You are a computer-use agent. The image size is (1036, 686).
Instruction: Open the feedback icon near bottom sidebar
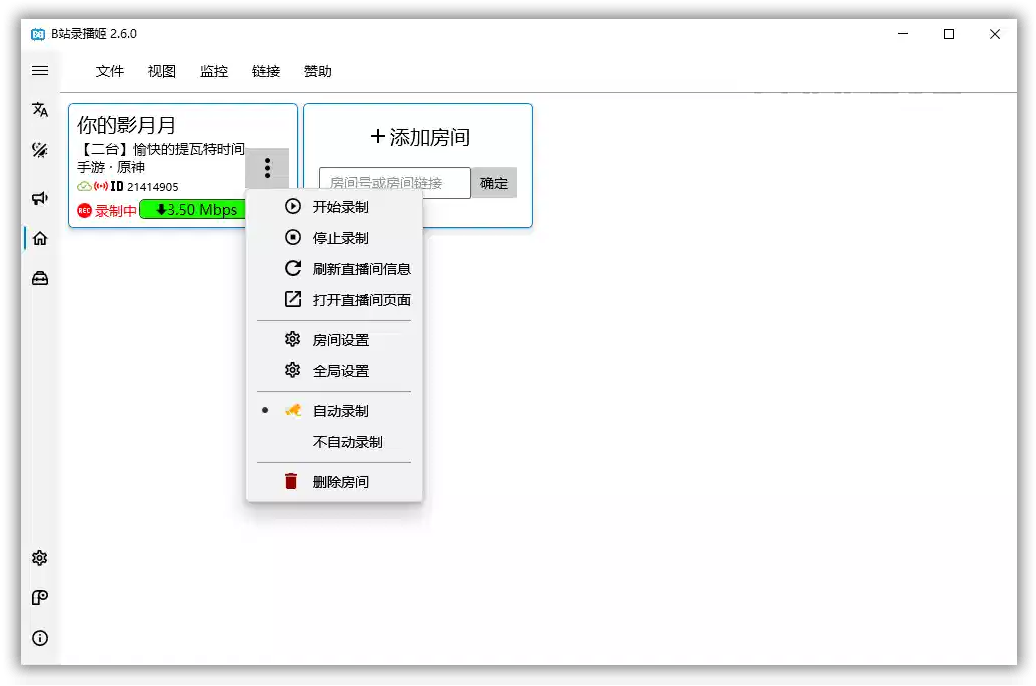tap(40, 598)
